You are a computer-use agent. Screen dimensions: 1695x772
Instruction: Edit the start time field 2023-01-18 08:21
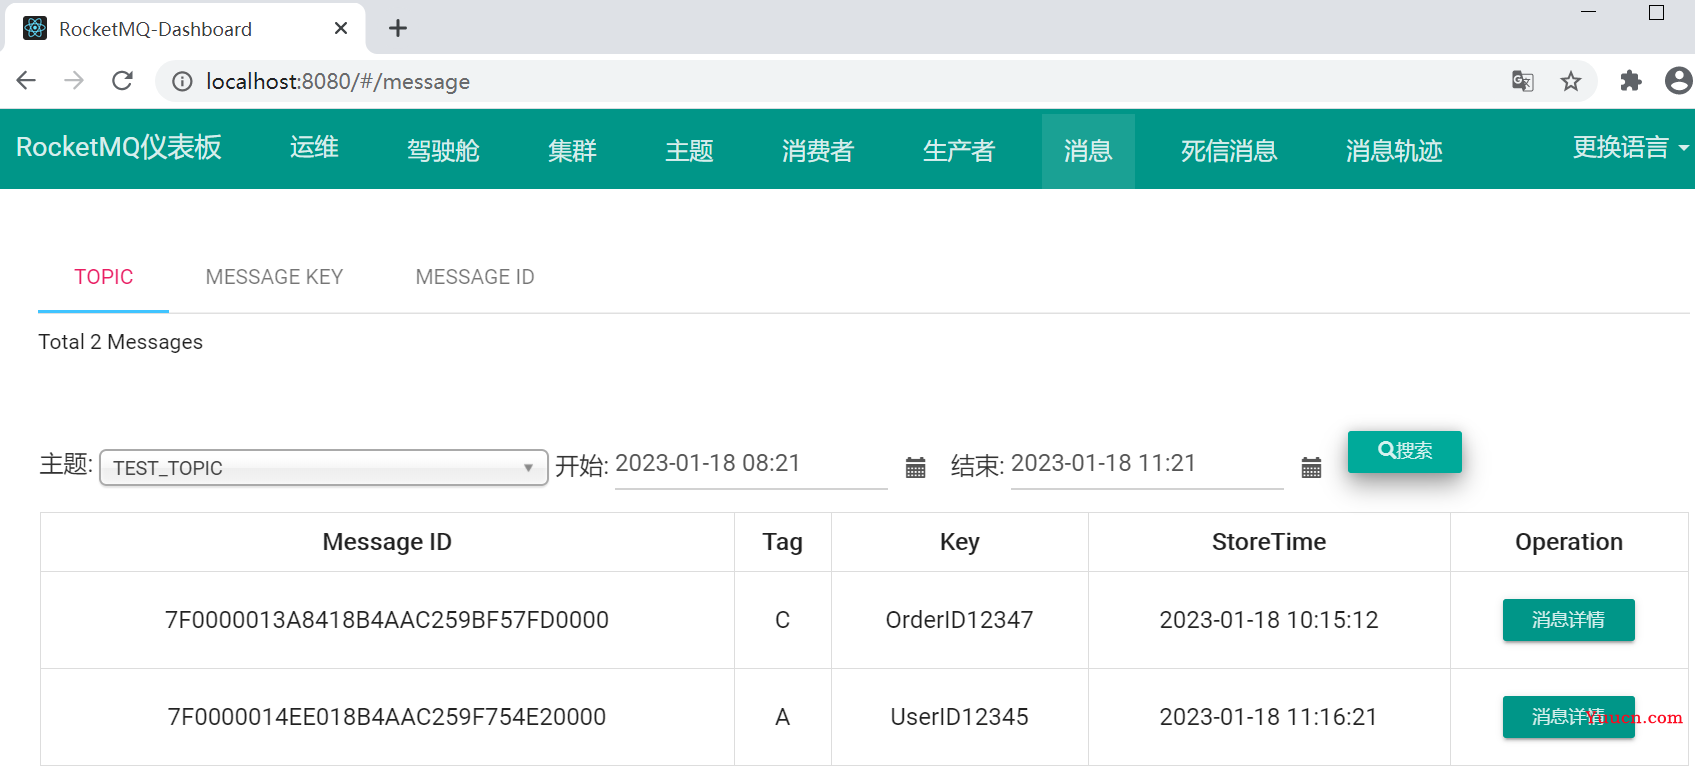[751, 464]
